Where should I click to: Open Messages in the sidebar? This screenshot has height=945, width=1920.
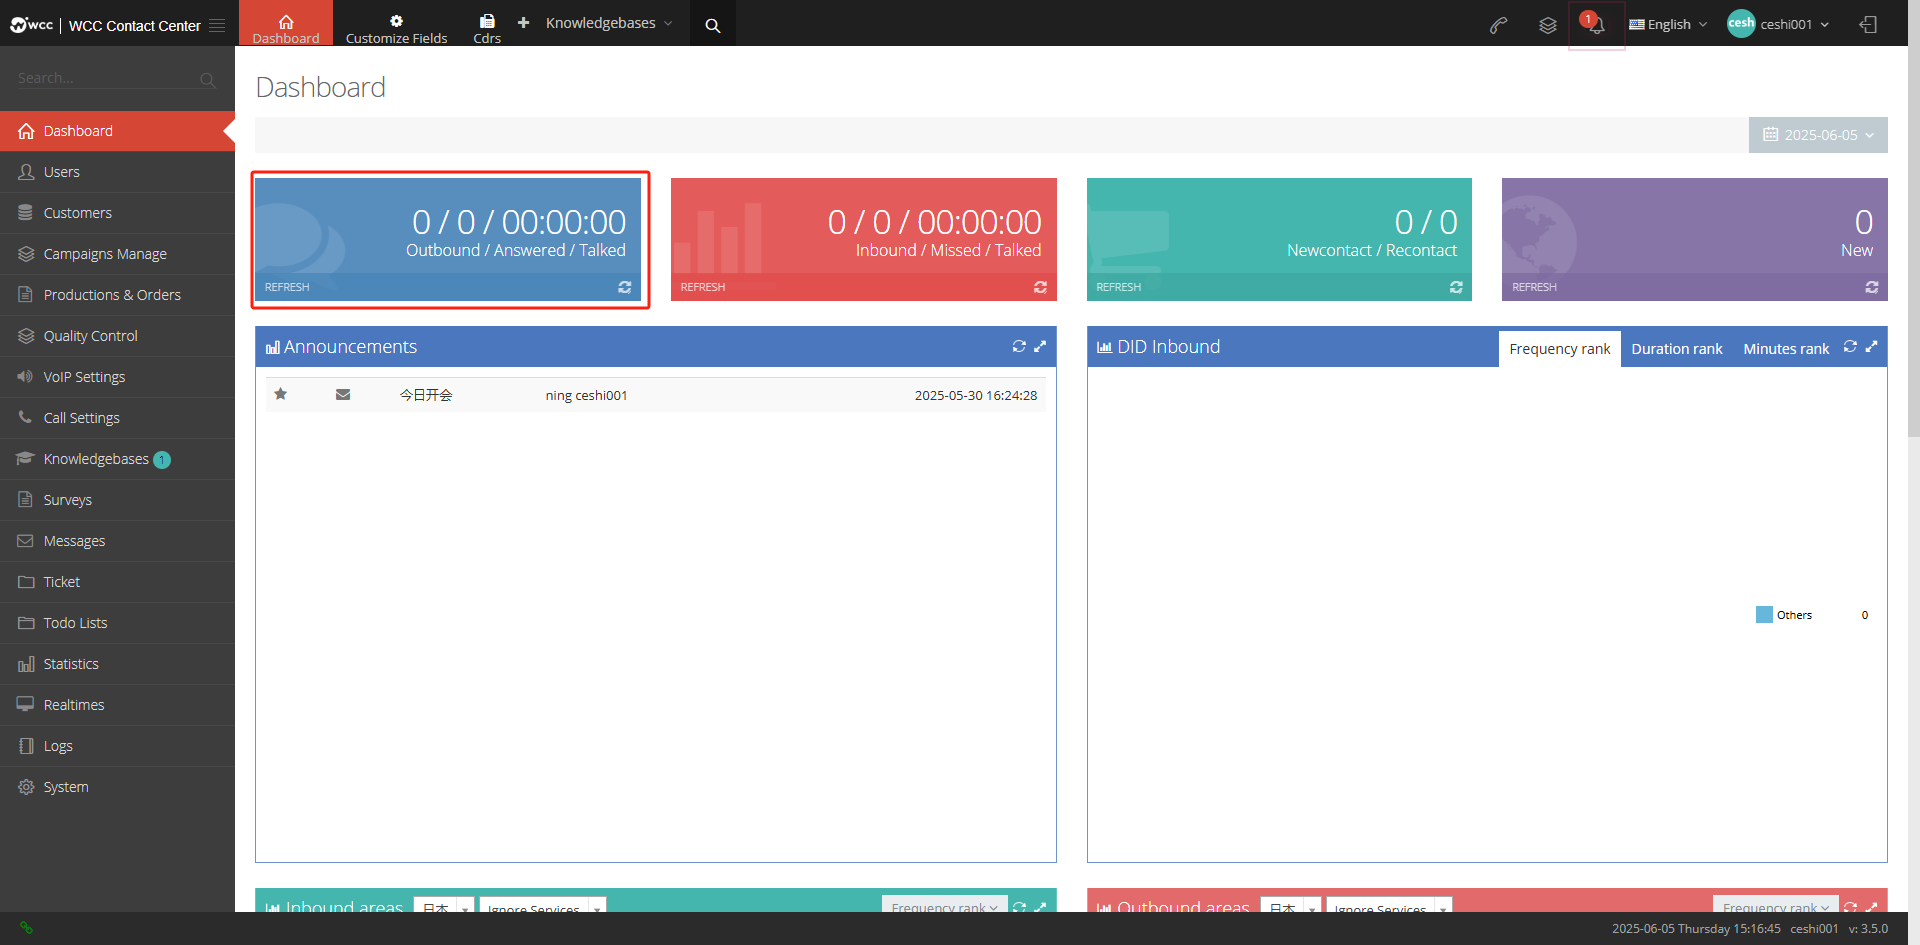pyautogui.click(x=117, y=541)
